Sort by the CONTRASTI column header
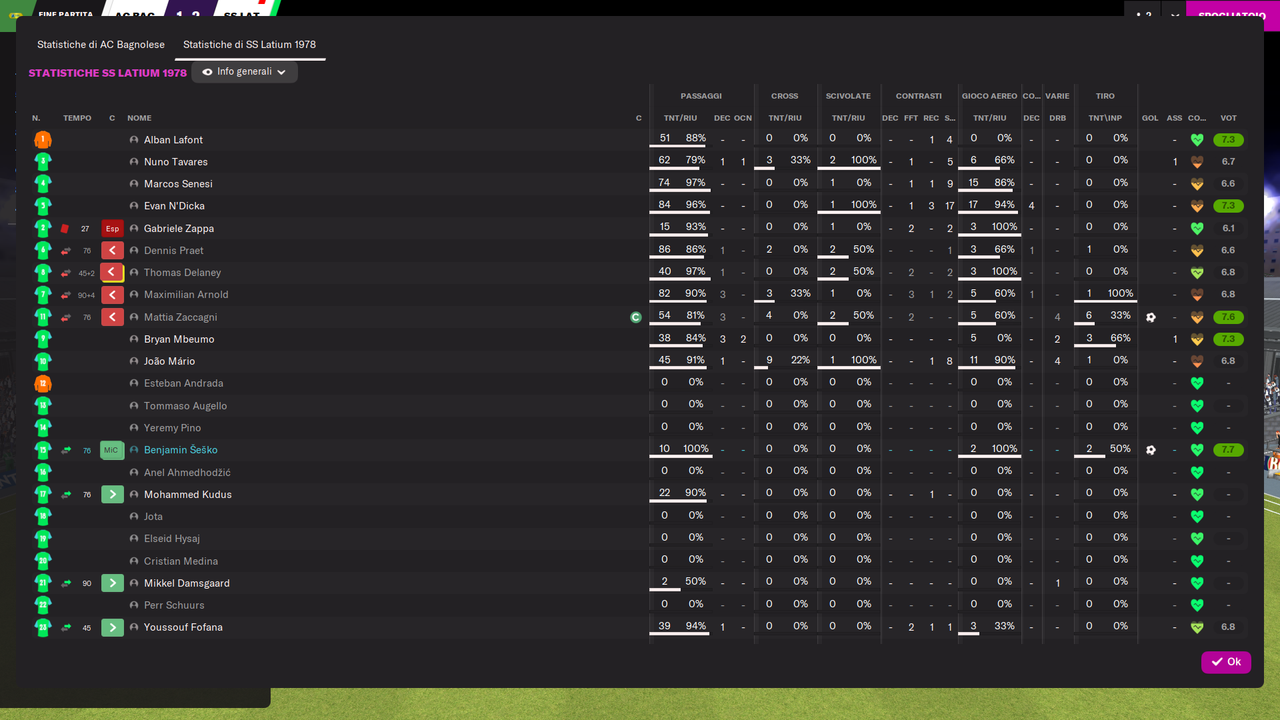Viewport: 1280px width, 720px height. coord(919,96)
